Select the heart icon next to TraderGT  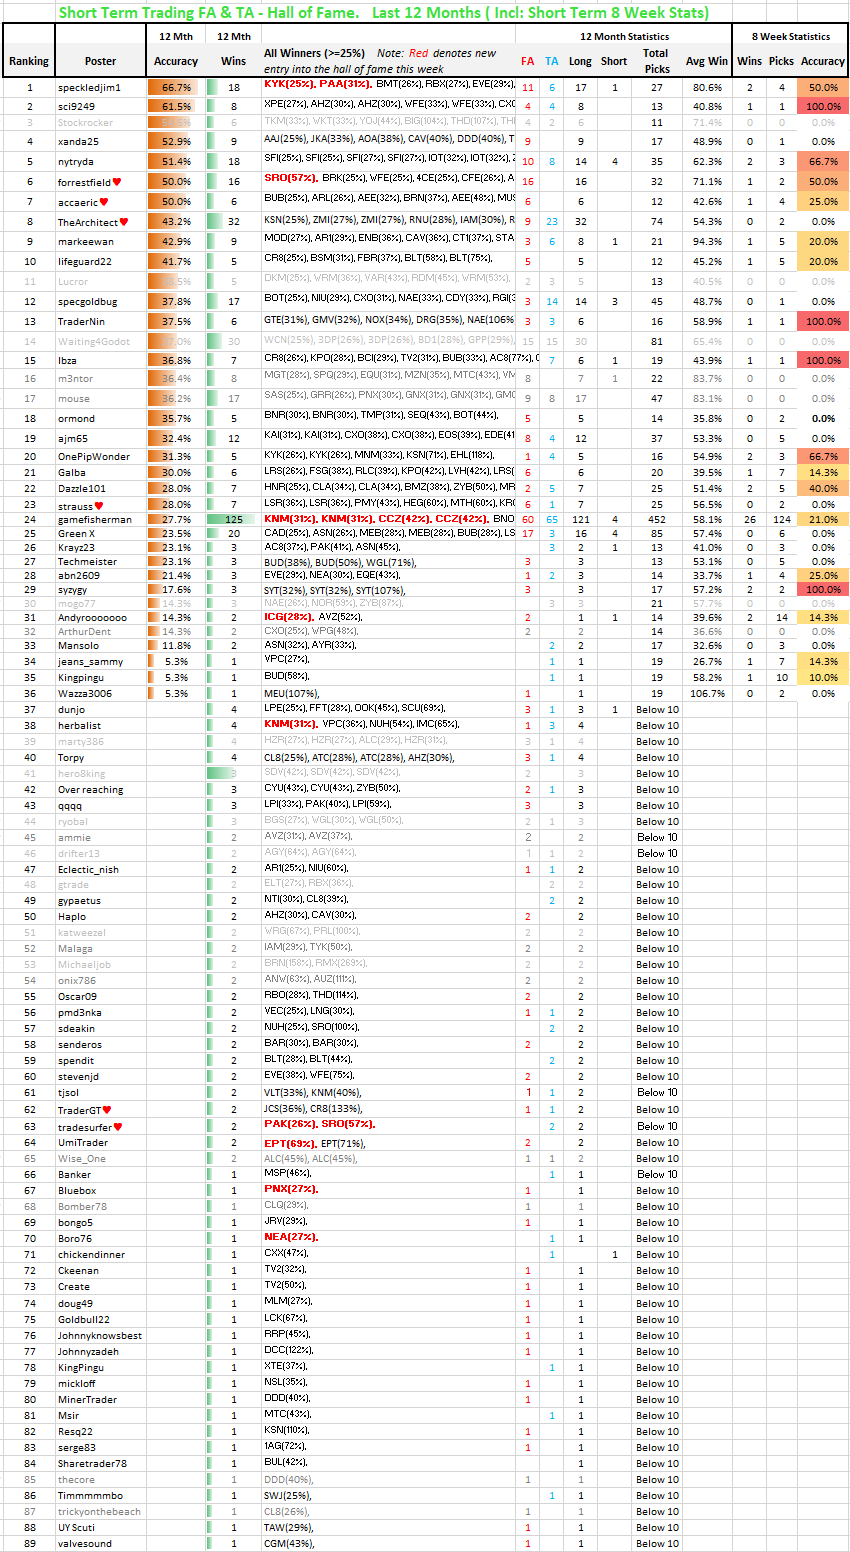point(107,1110)
